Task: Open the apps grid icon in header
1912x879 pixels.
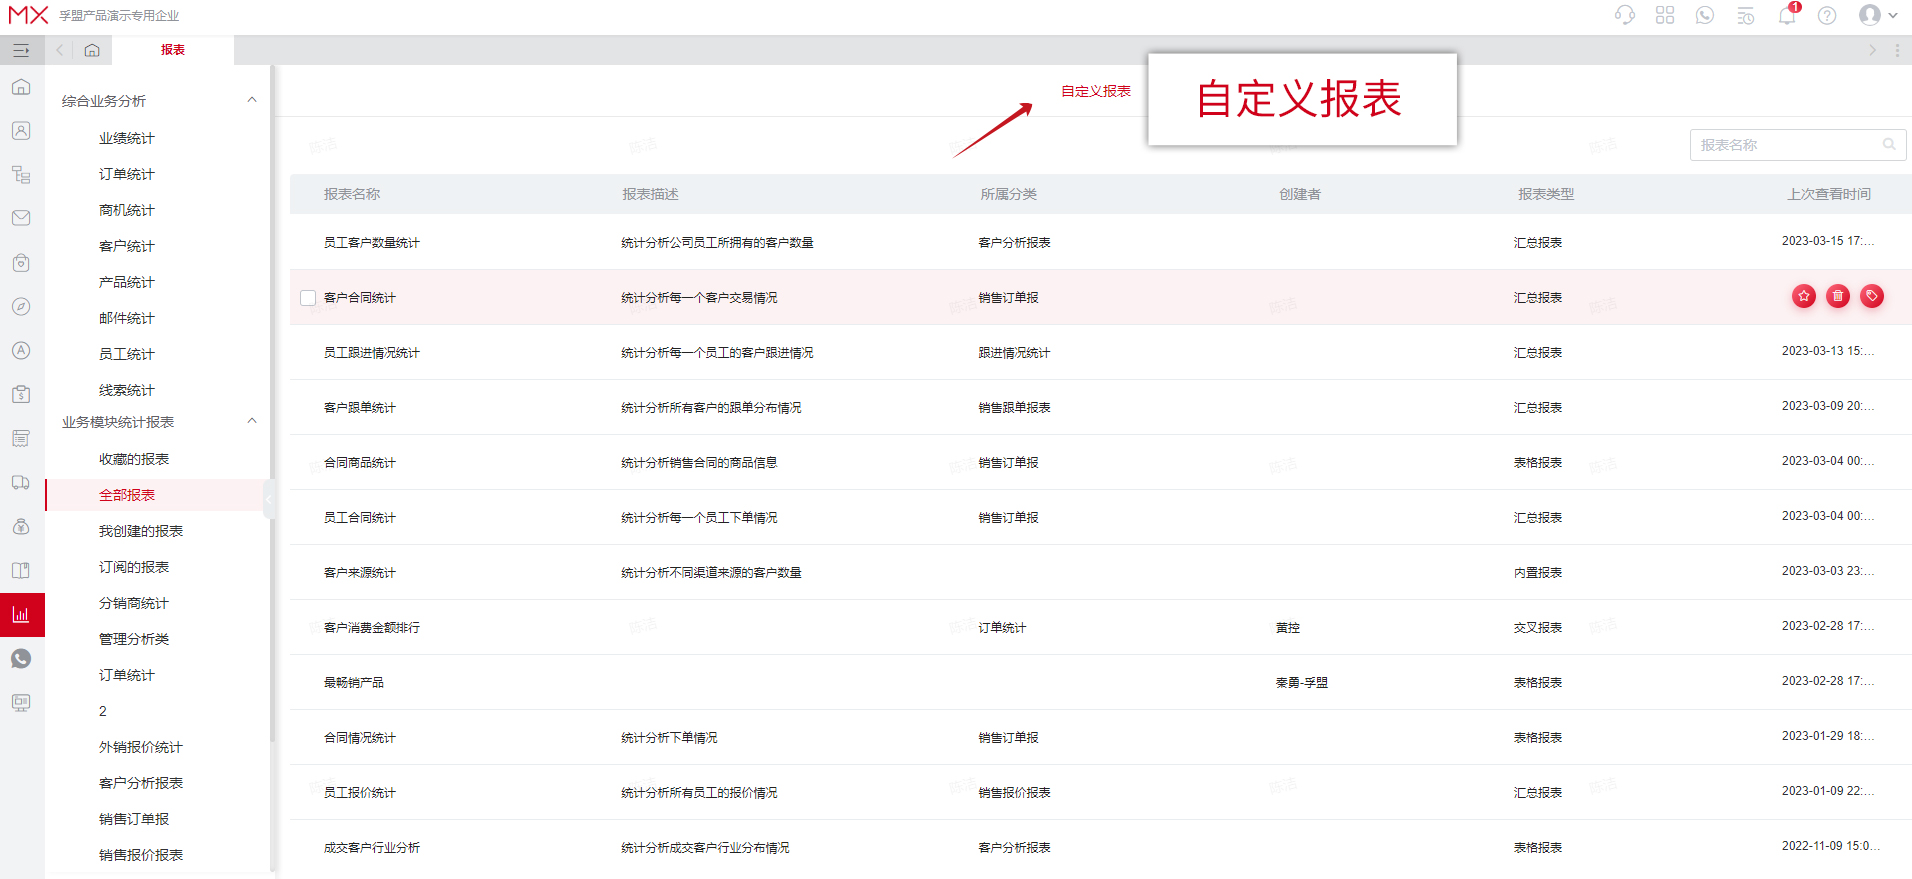Action: click(x=1665, y=15)
